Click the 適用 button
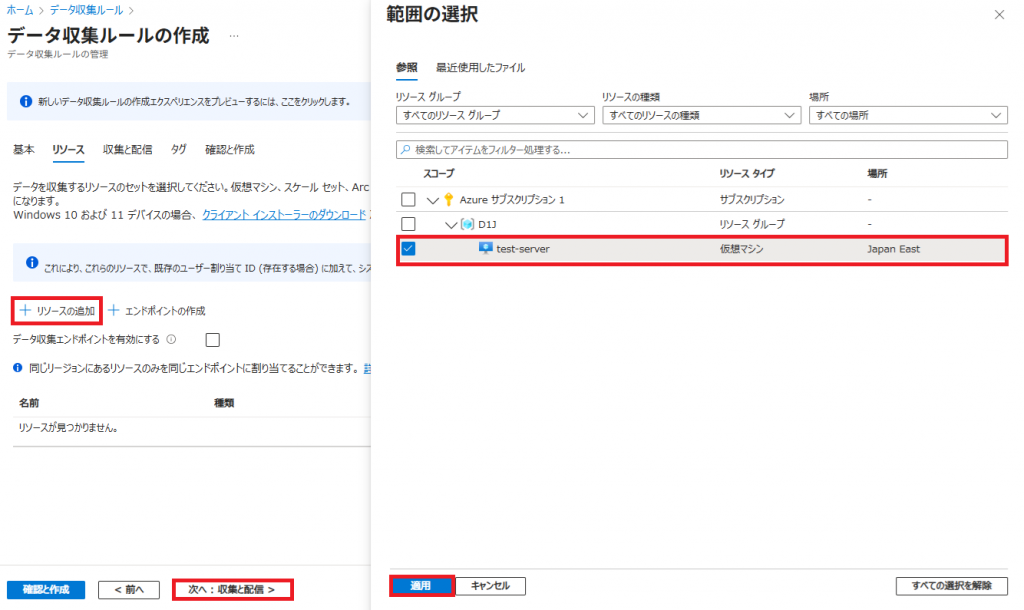The image size is (1024, 610). [x=421, y=586]
